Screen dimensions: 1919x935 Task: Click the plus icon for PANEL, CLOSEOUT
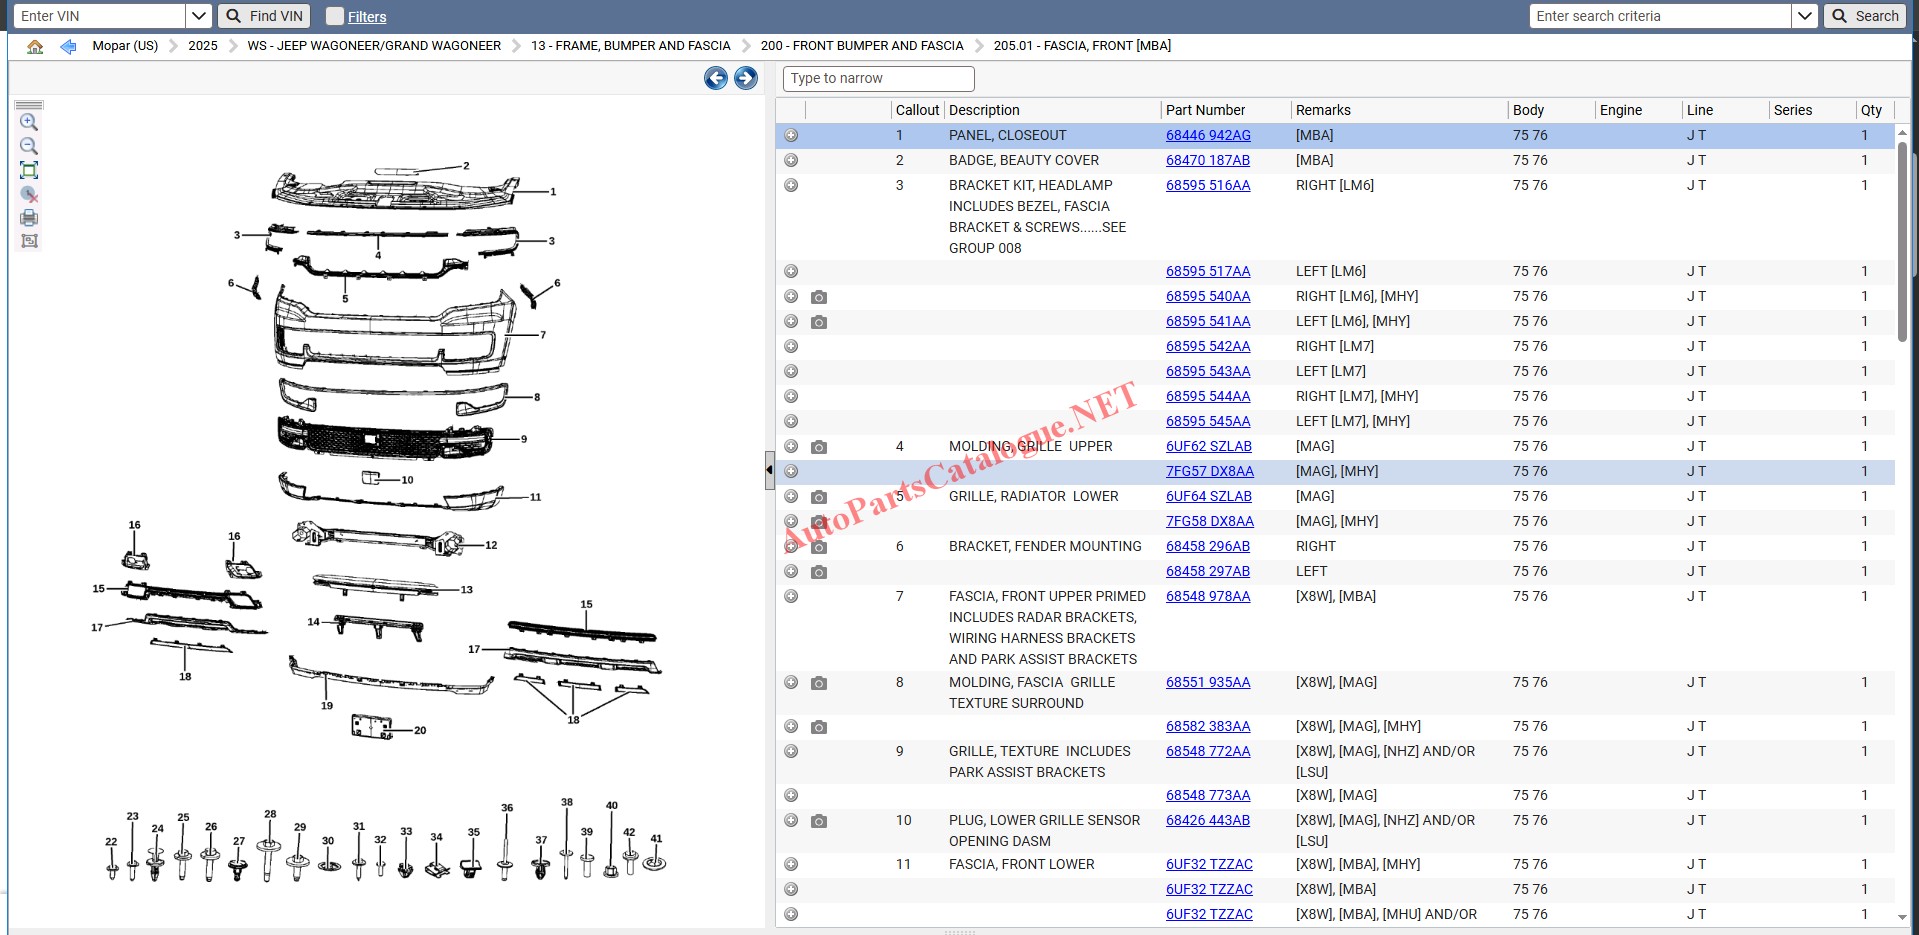(x=791, y=135)
